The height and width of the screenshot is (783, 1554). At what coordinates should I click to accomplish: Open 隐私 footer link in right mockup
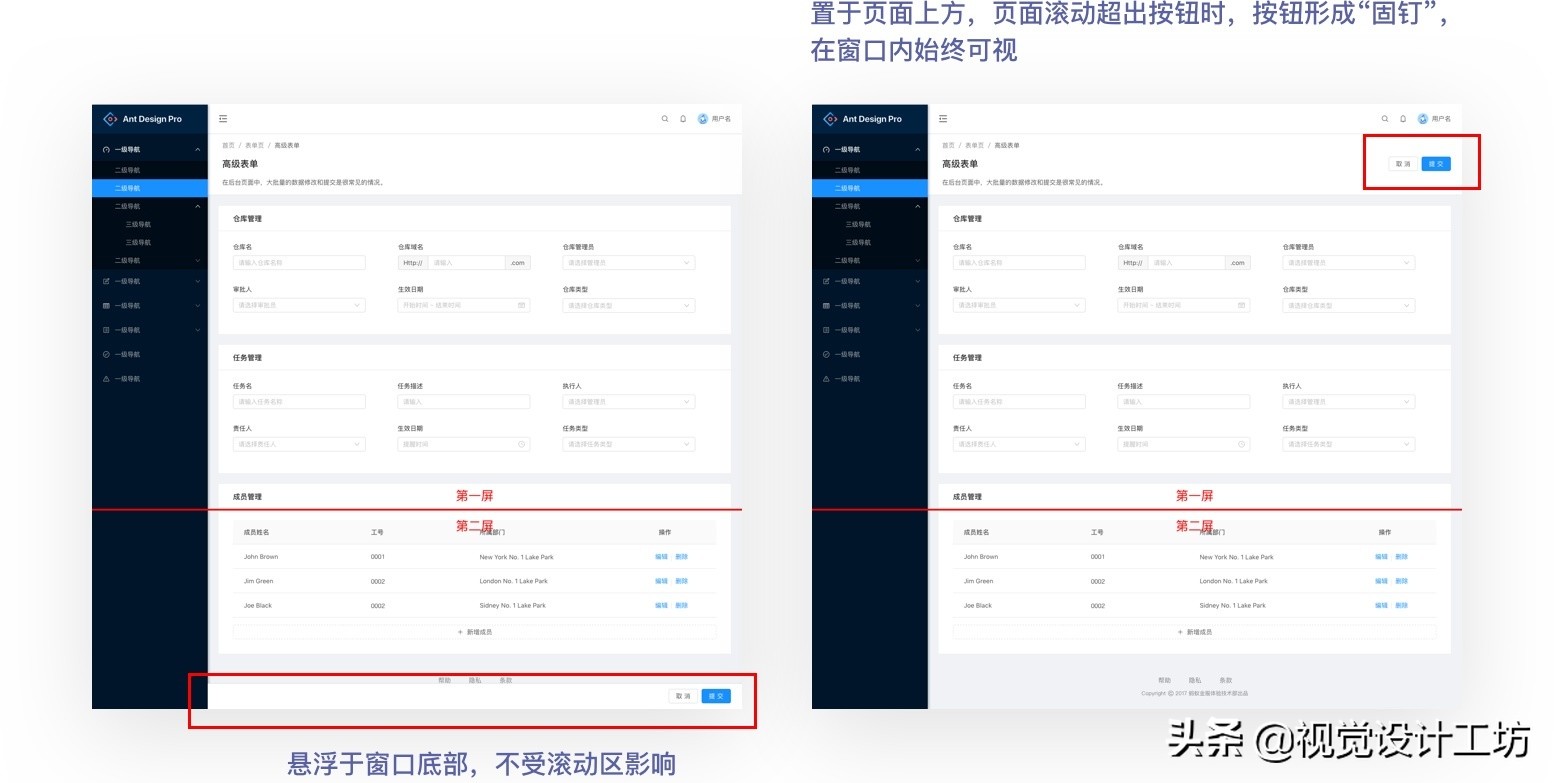tap(1195, 680)
